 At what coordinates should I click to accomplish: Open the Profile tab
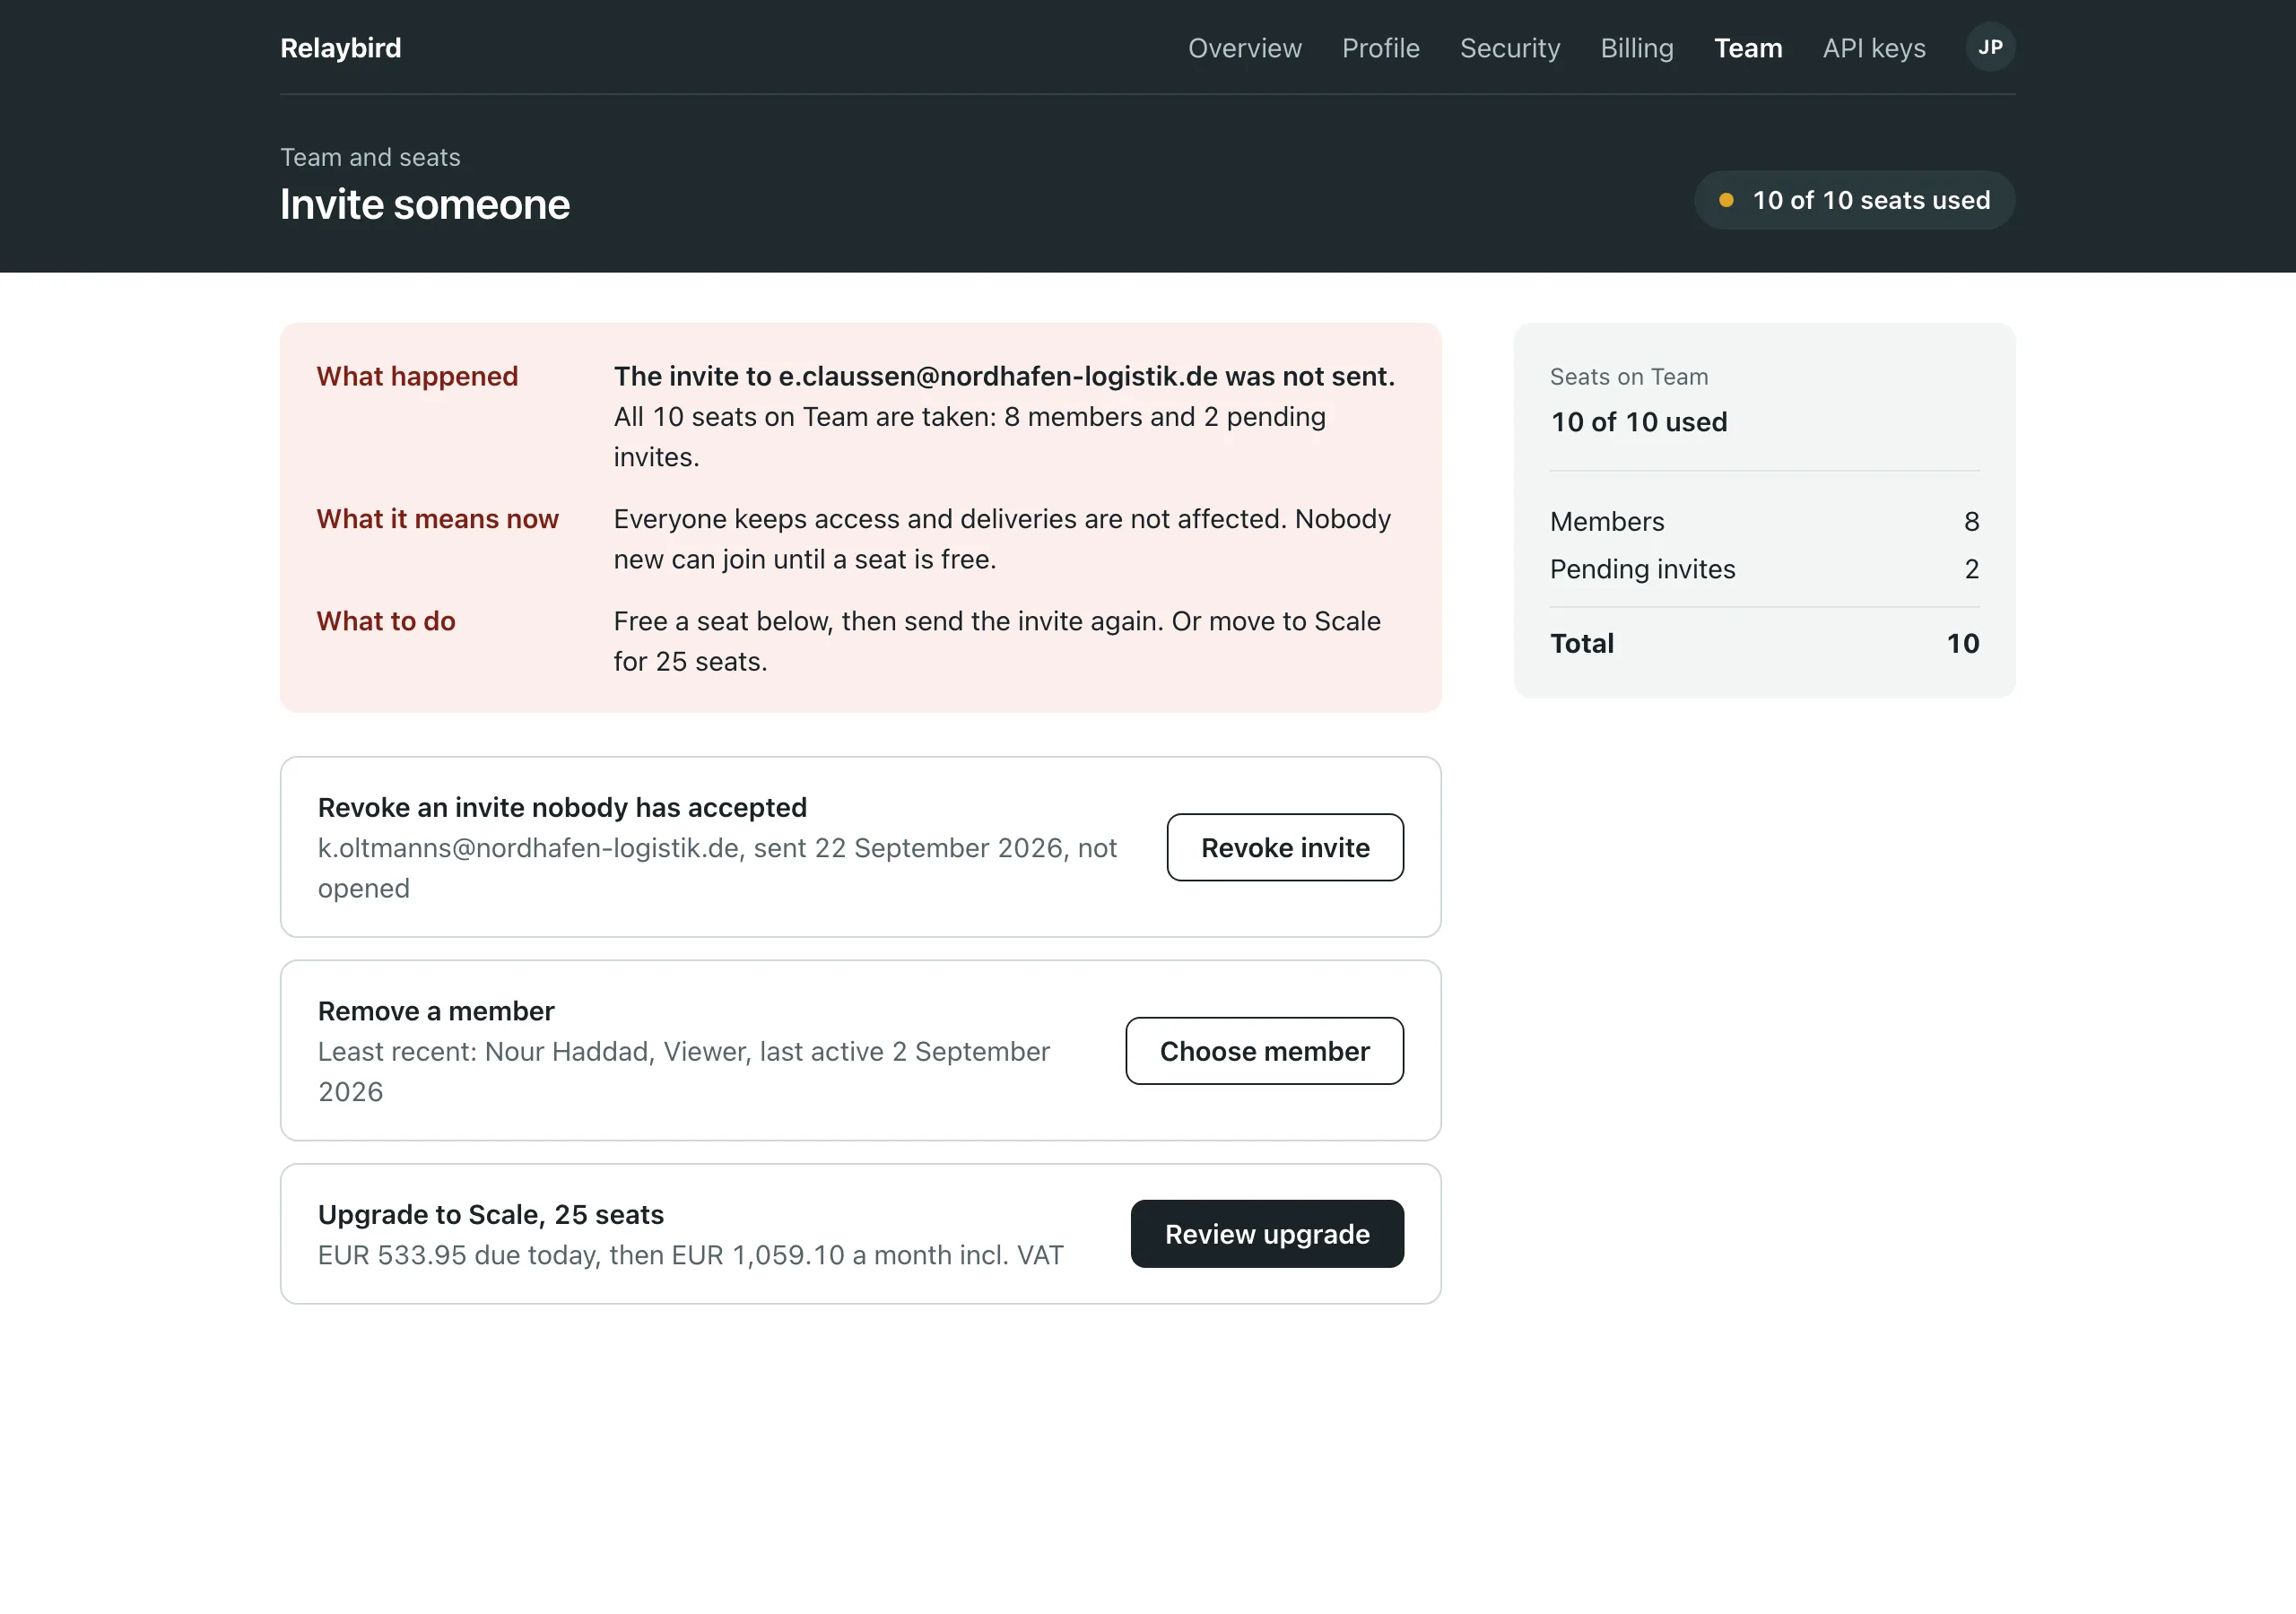click(1380, 48)
